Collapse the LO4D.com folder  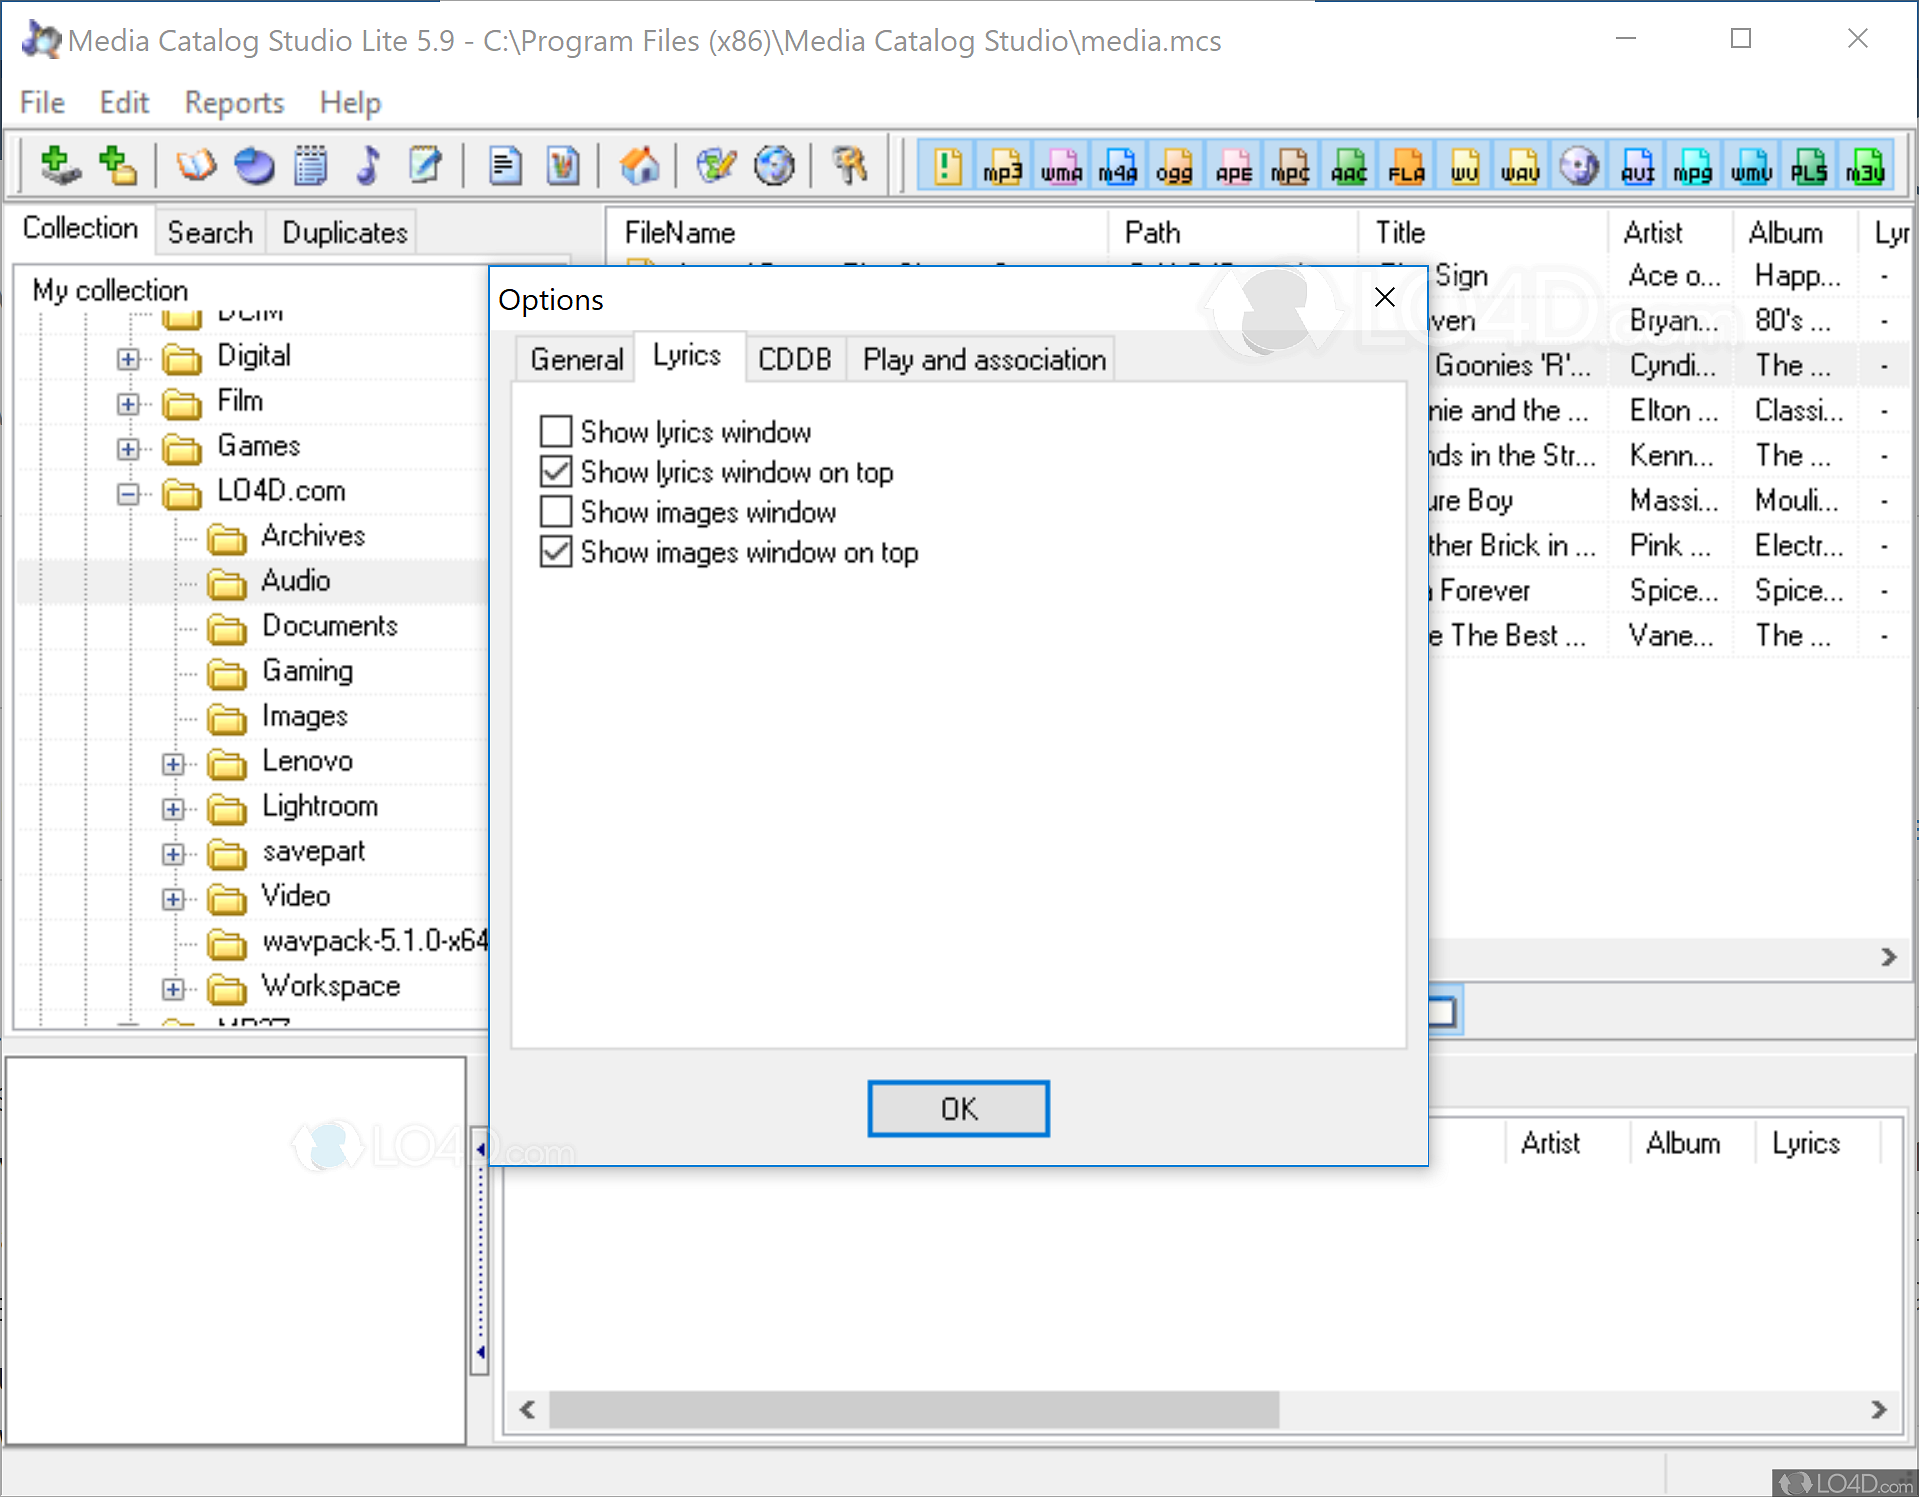[x=127, y=494]
